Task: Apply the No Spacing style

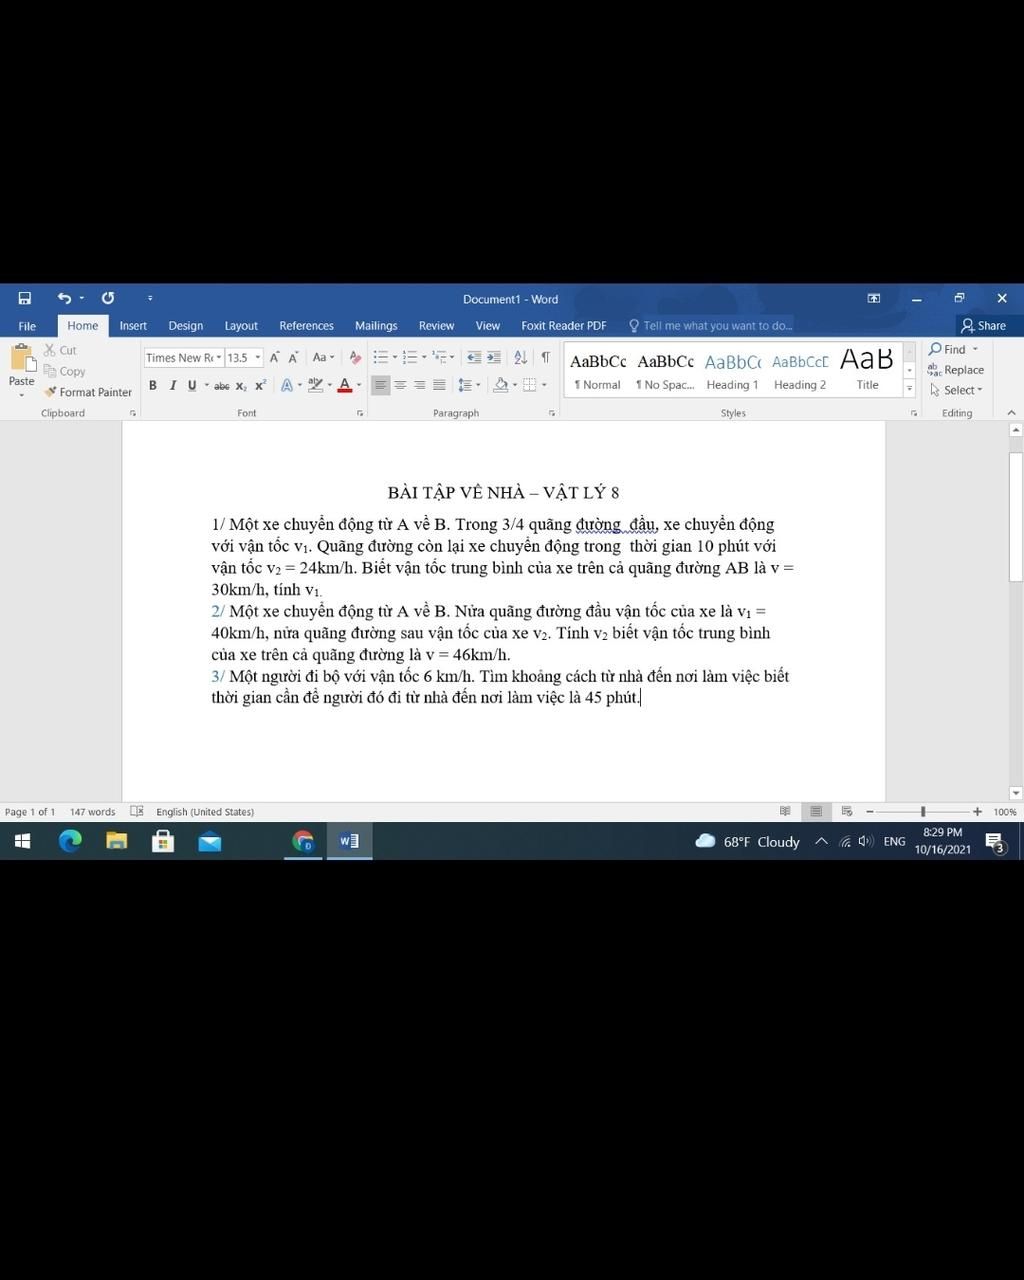Action: coord(665,370)
